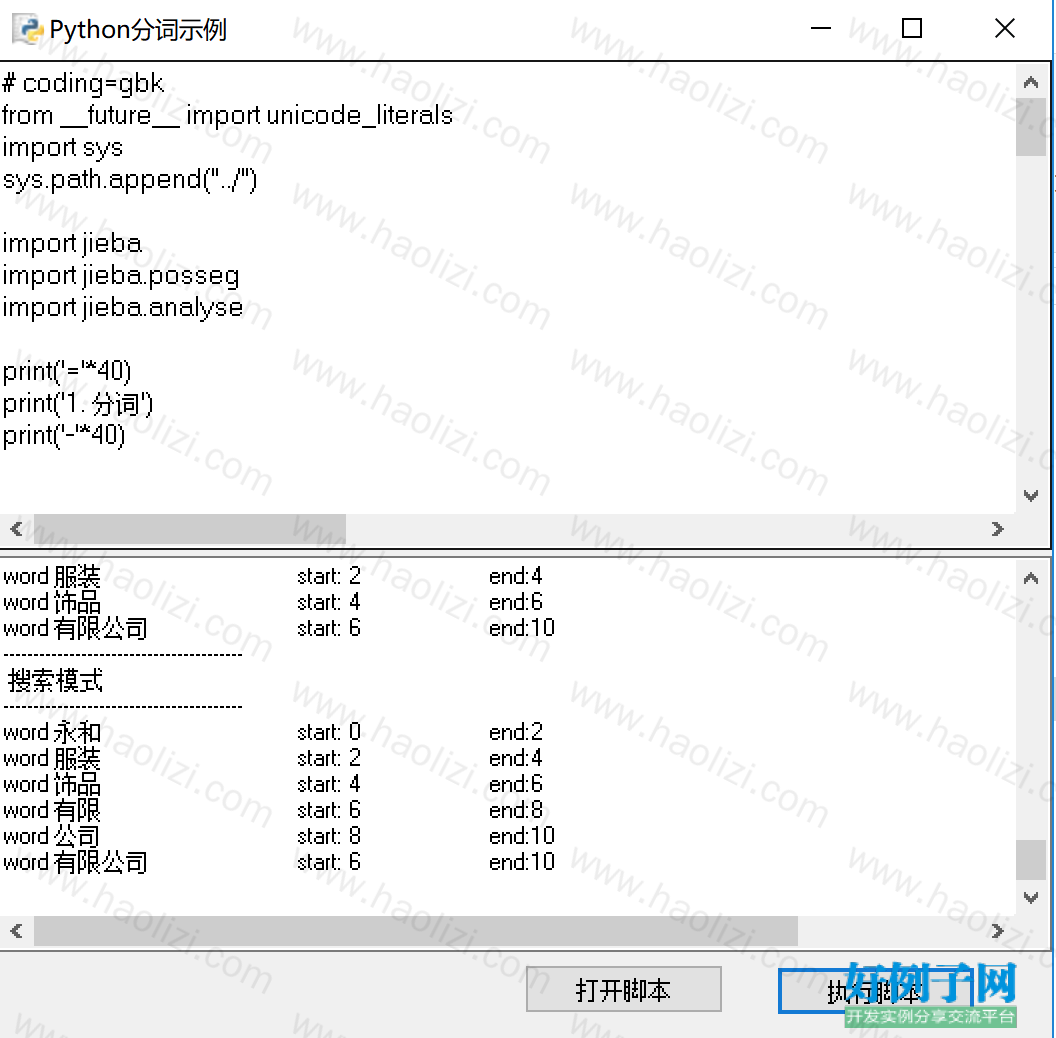1056x1038 pixels.
Task: Click the 执行脚本 button
Action: pyautogui.click(x=875, y=991)
